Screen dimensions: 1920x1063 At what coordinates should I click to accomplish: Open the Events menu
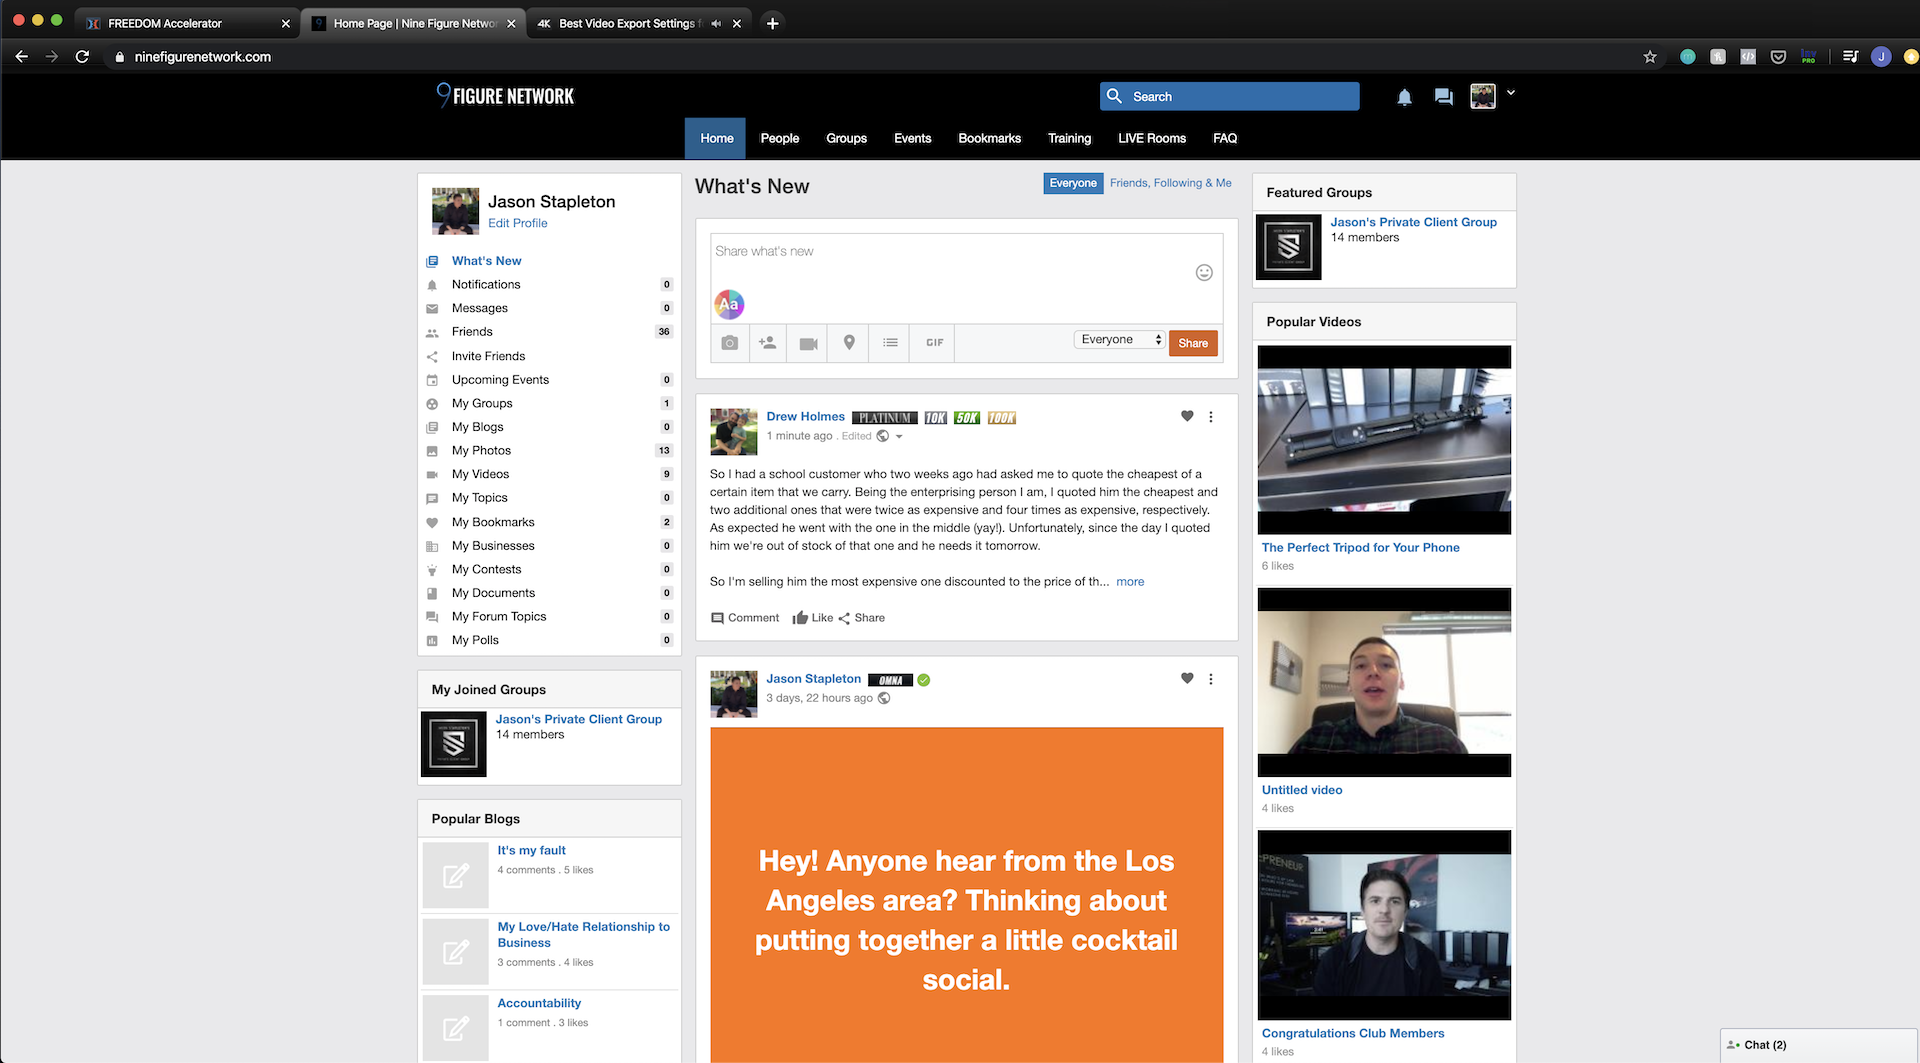click(912, 138)
